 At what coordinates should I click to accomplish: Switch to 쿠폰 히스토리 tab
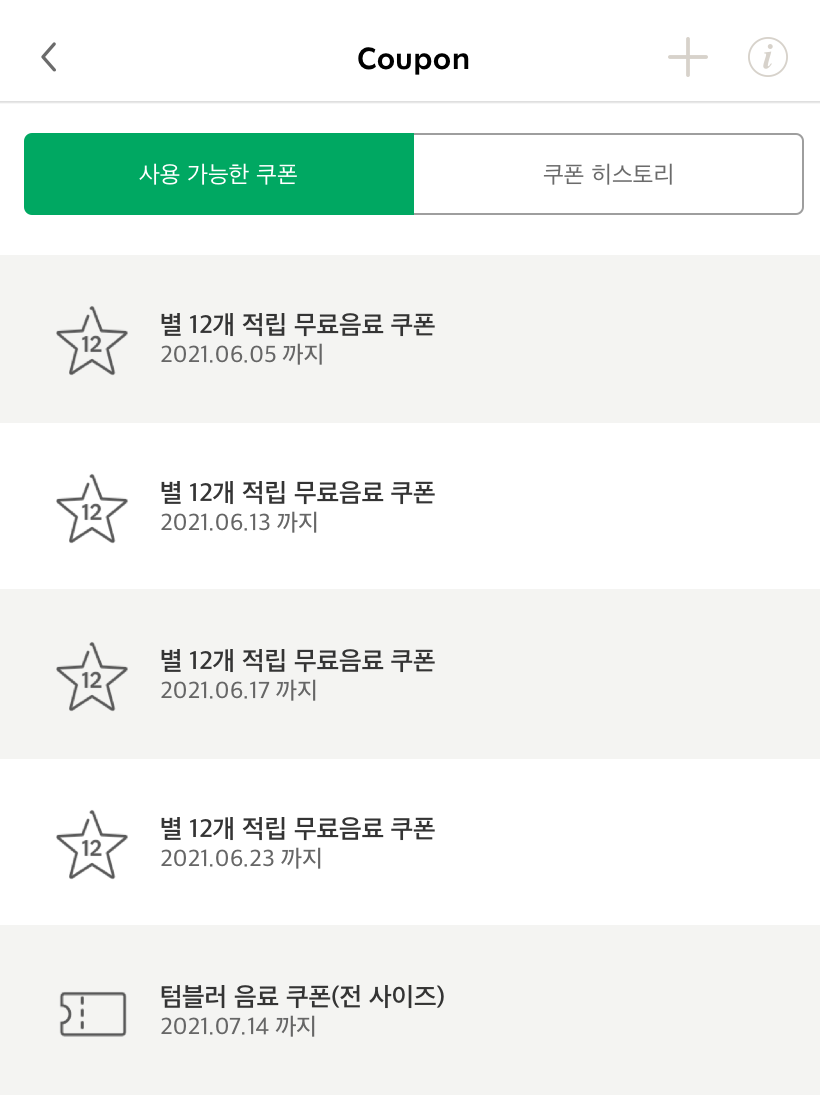click(608, 174)
